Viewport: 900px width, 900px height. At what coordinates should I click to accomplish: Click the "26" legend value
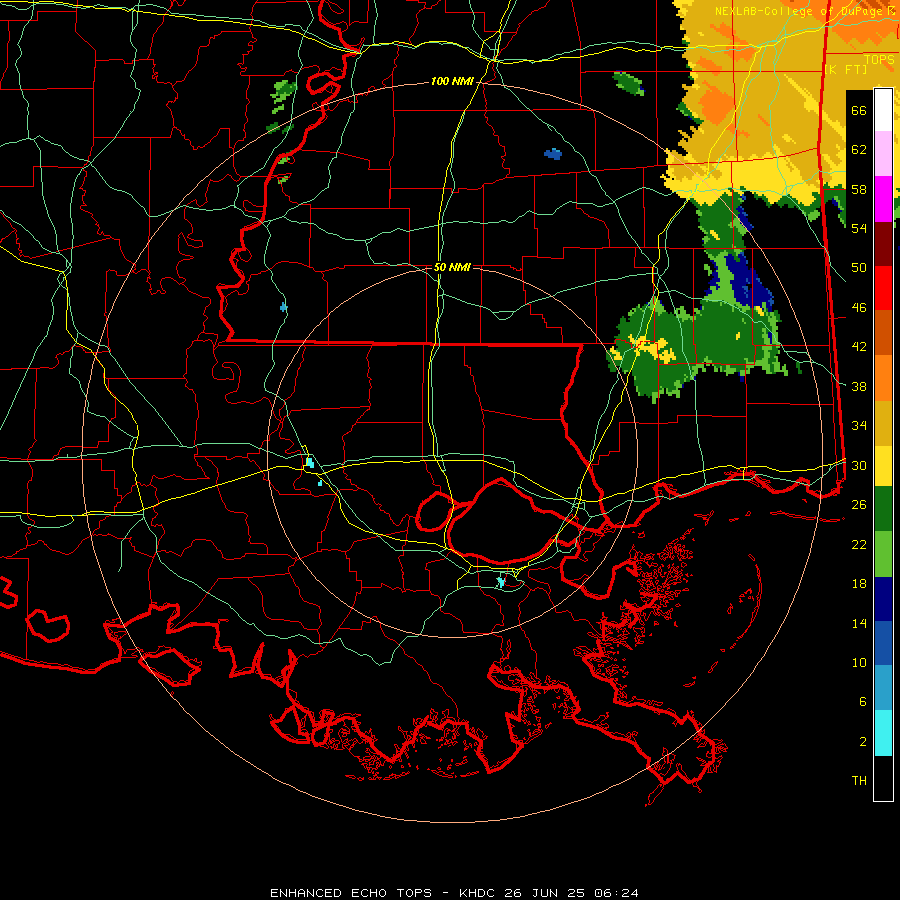click(x=859, y=505)
